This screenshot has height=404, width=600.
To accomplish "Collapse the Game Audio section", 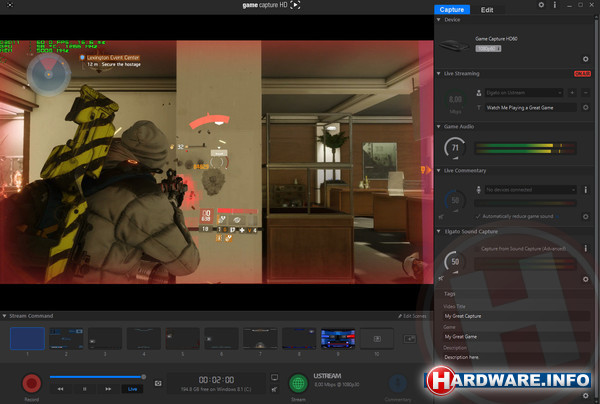I will (439, 126).
